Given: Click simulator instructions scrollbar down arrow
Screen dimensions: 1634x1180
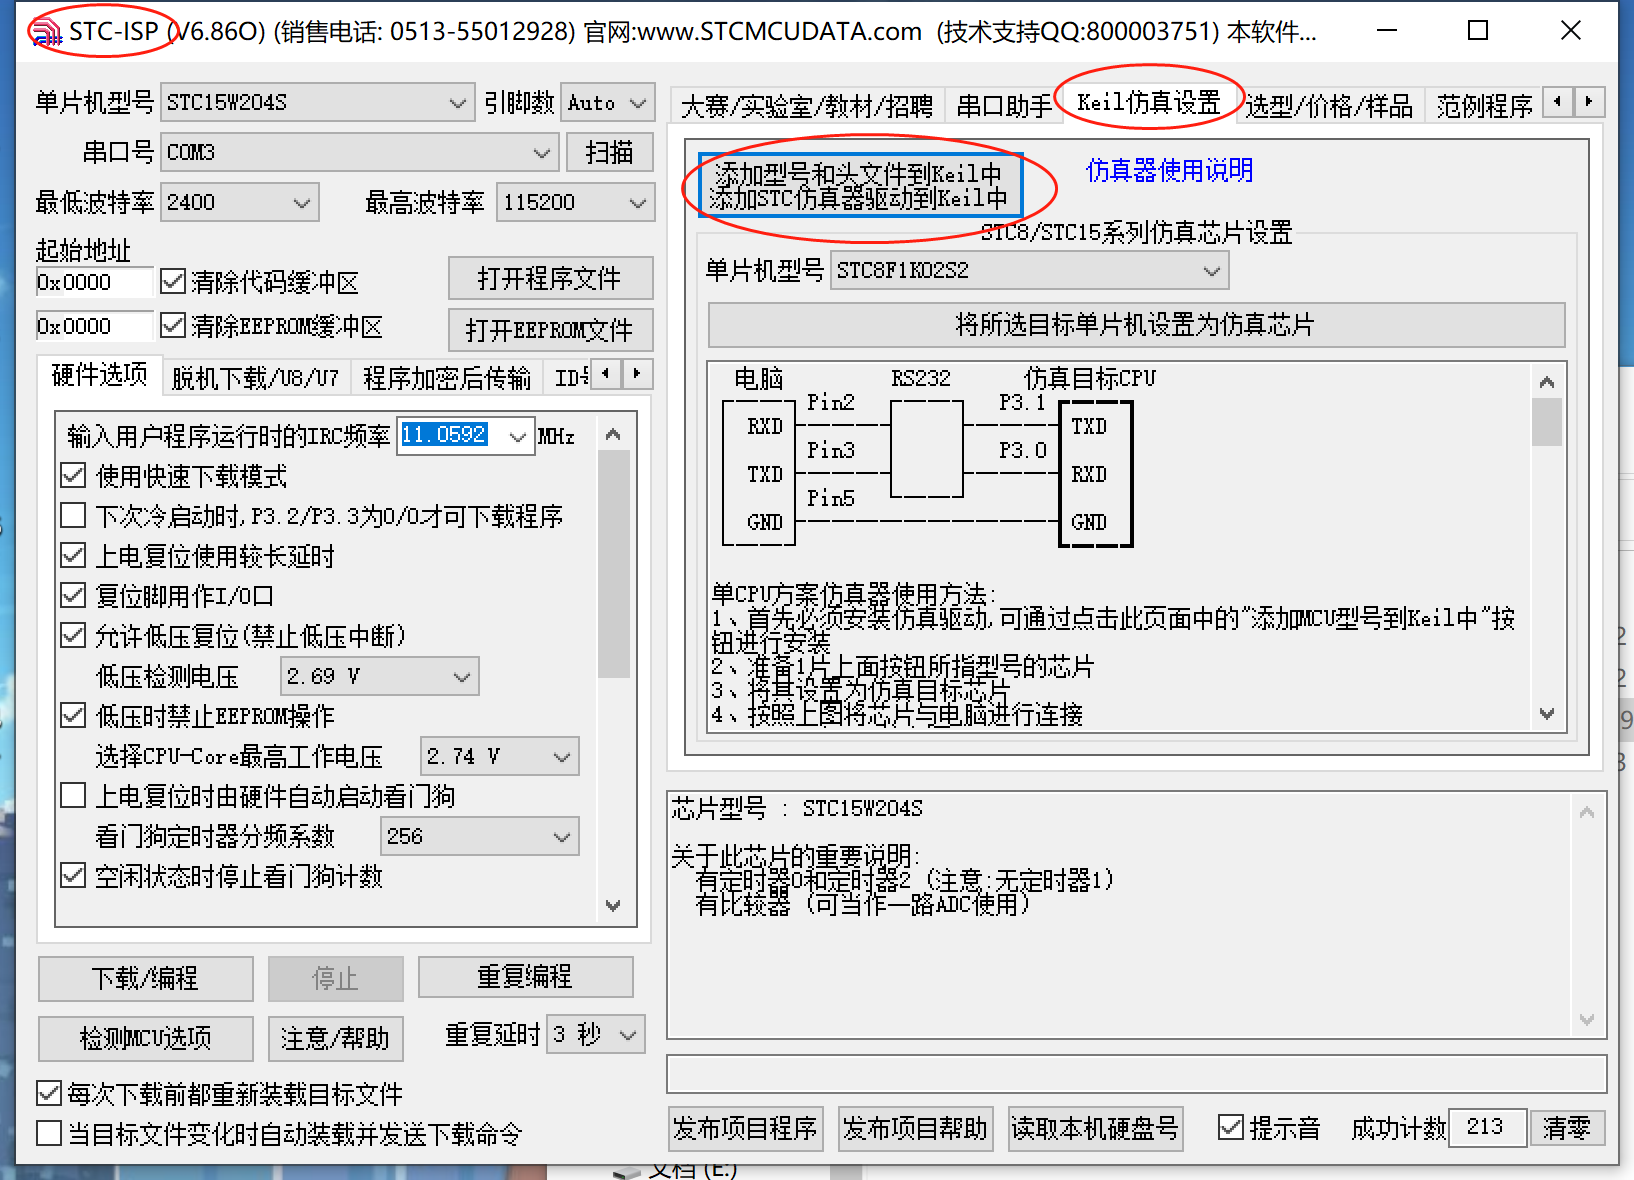Looking at the screenshot, I should 1547,713.
